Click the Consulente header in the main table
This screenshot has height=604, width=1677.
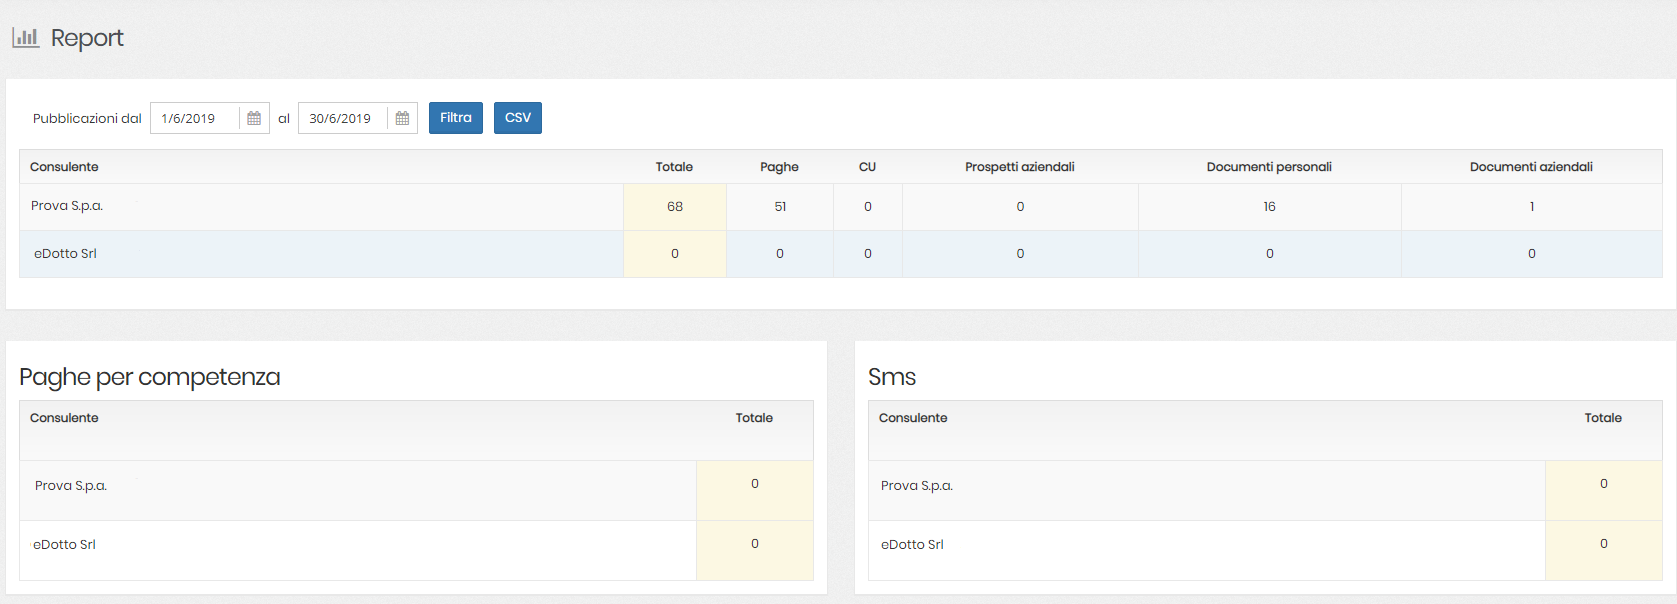[64, 167]
